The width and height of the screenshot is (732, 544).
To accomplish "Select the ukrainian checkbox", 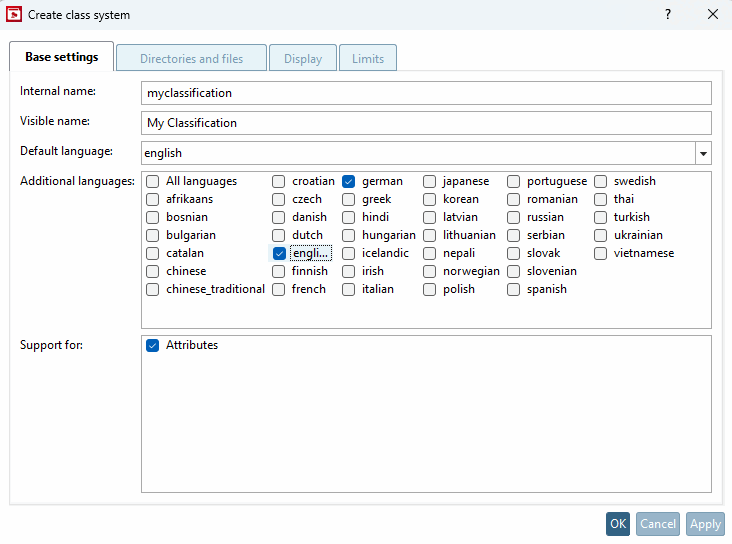I will [x=601, y=235].
